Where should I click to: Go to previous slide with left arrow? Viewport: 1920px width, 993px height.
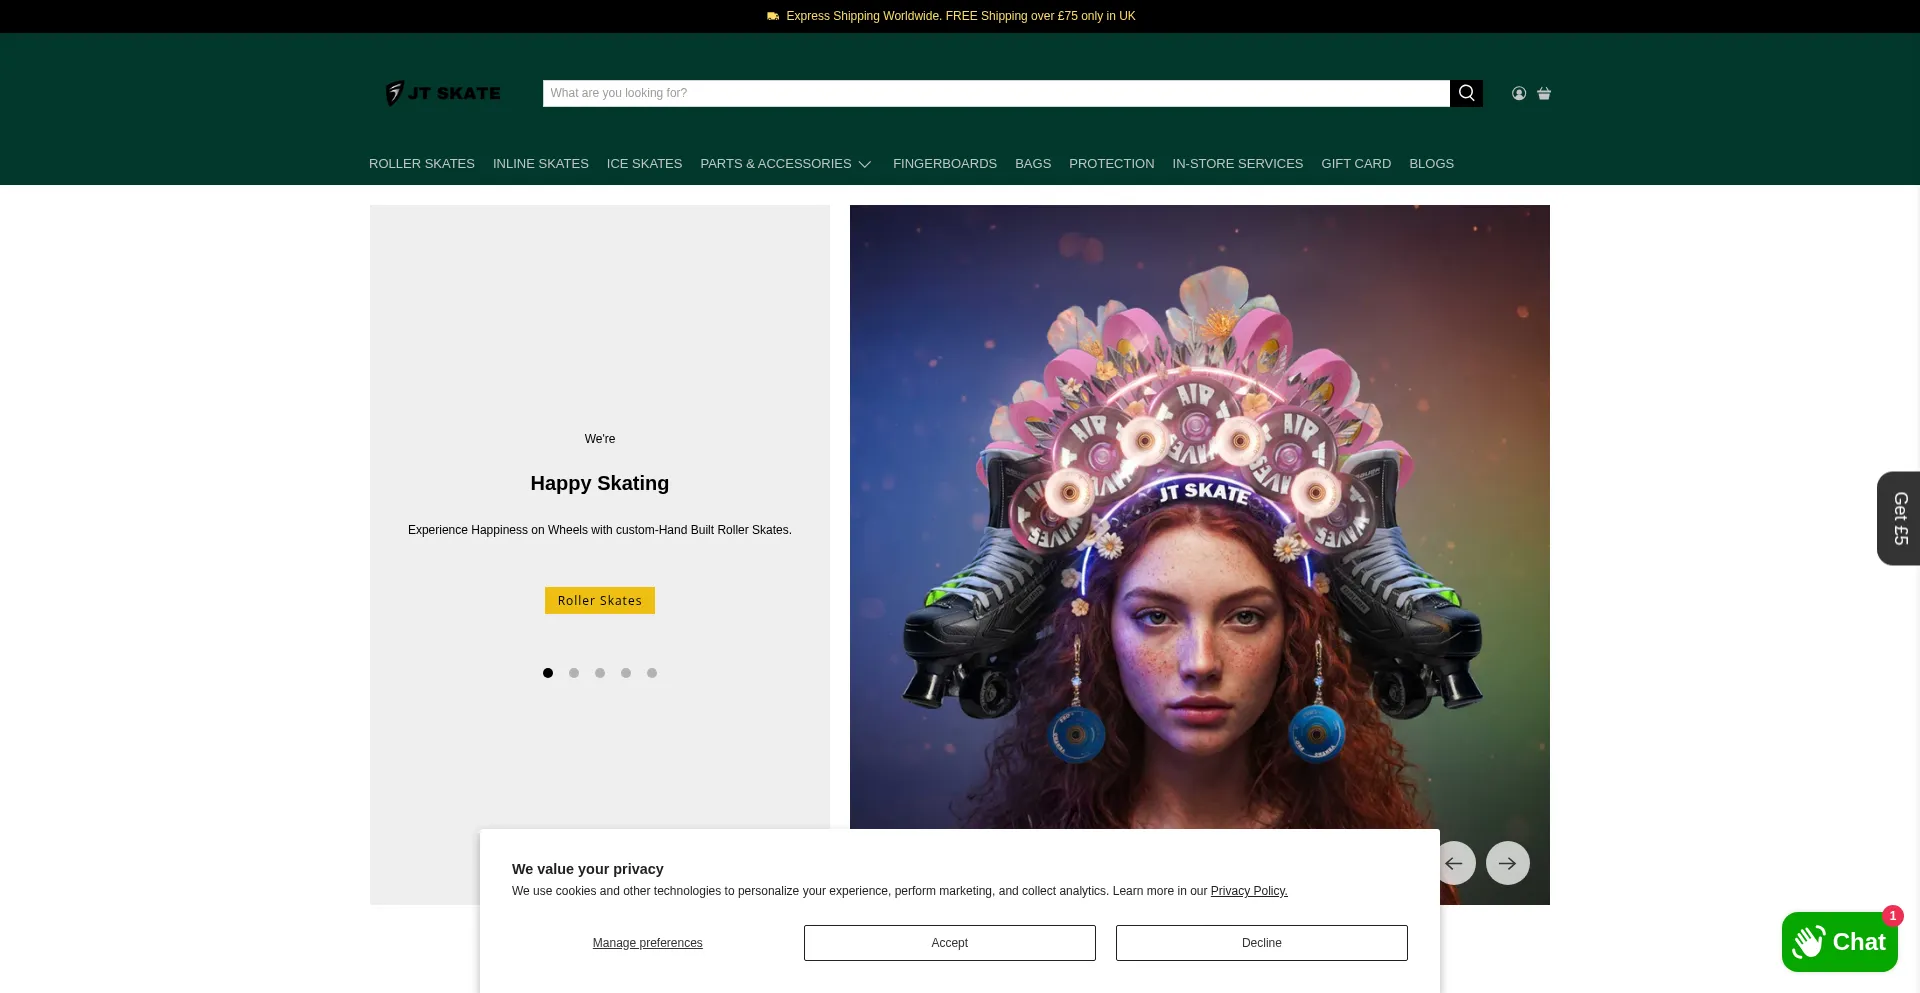pyautogui.click(x=1456, y=863)
